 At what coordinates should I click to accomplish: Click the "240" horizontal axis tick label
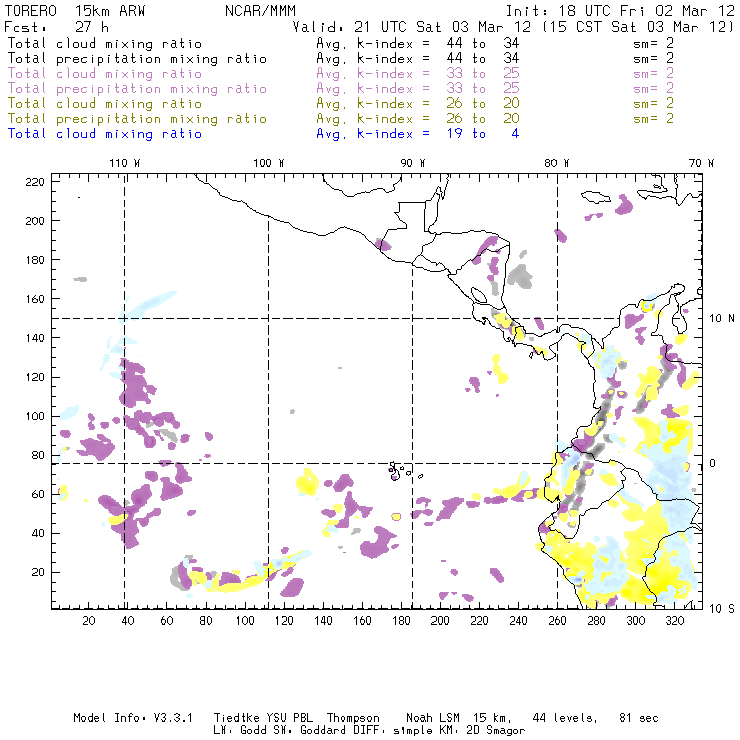click(518, 621)
